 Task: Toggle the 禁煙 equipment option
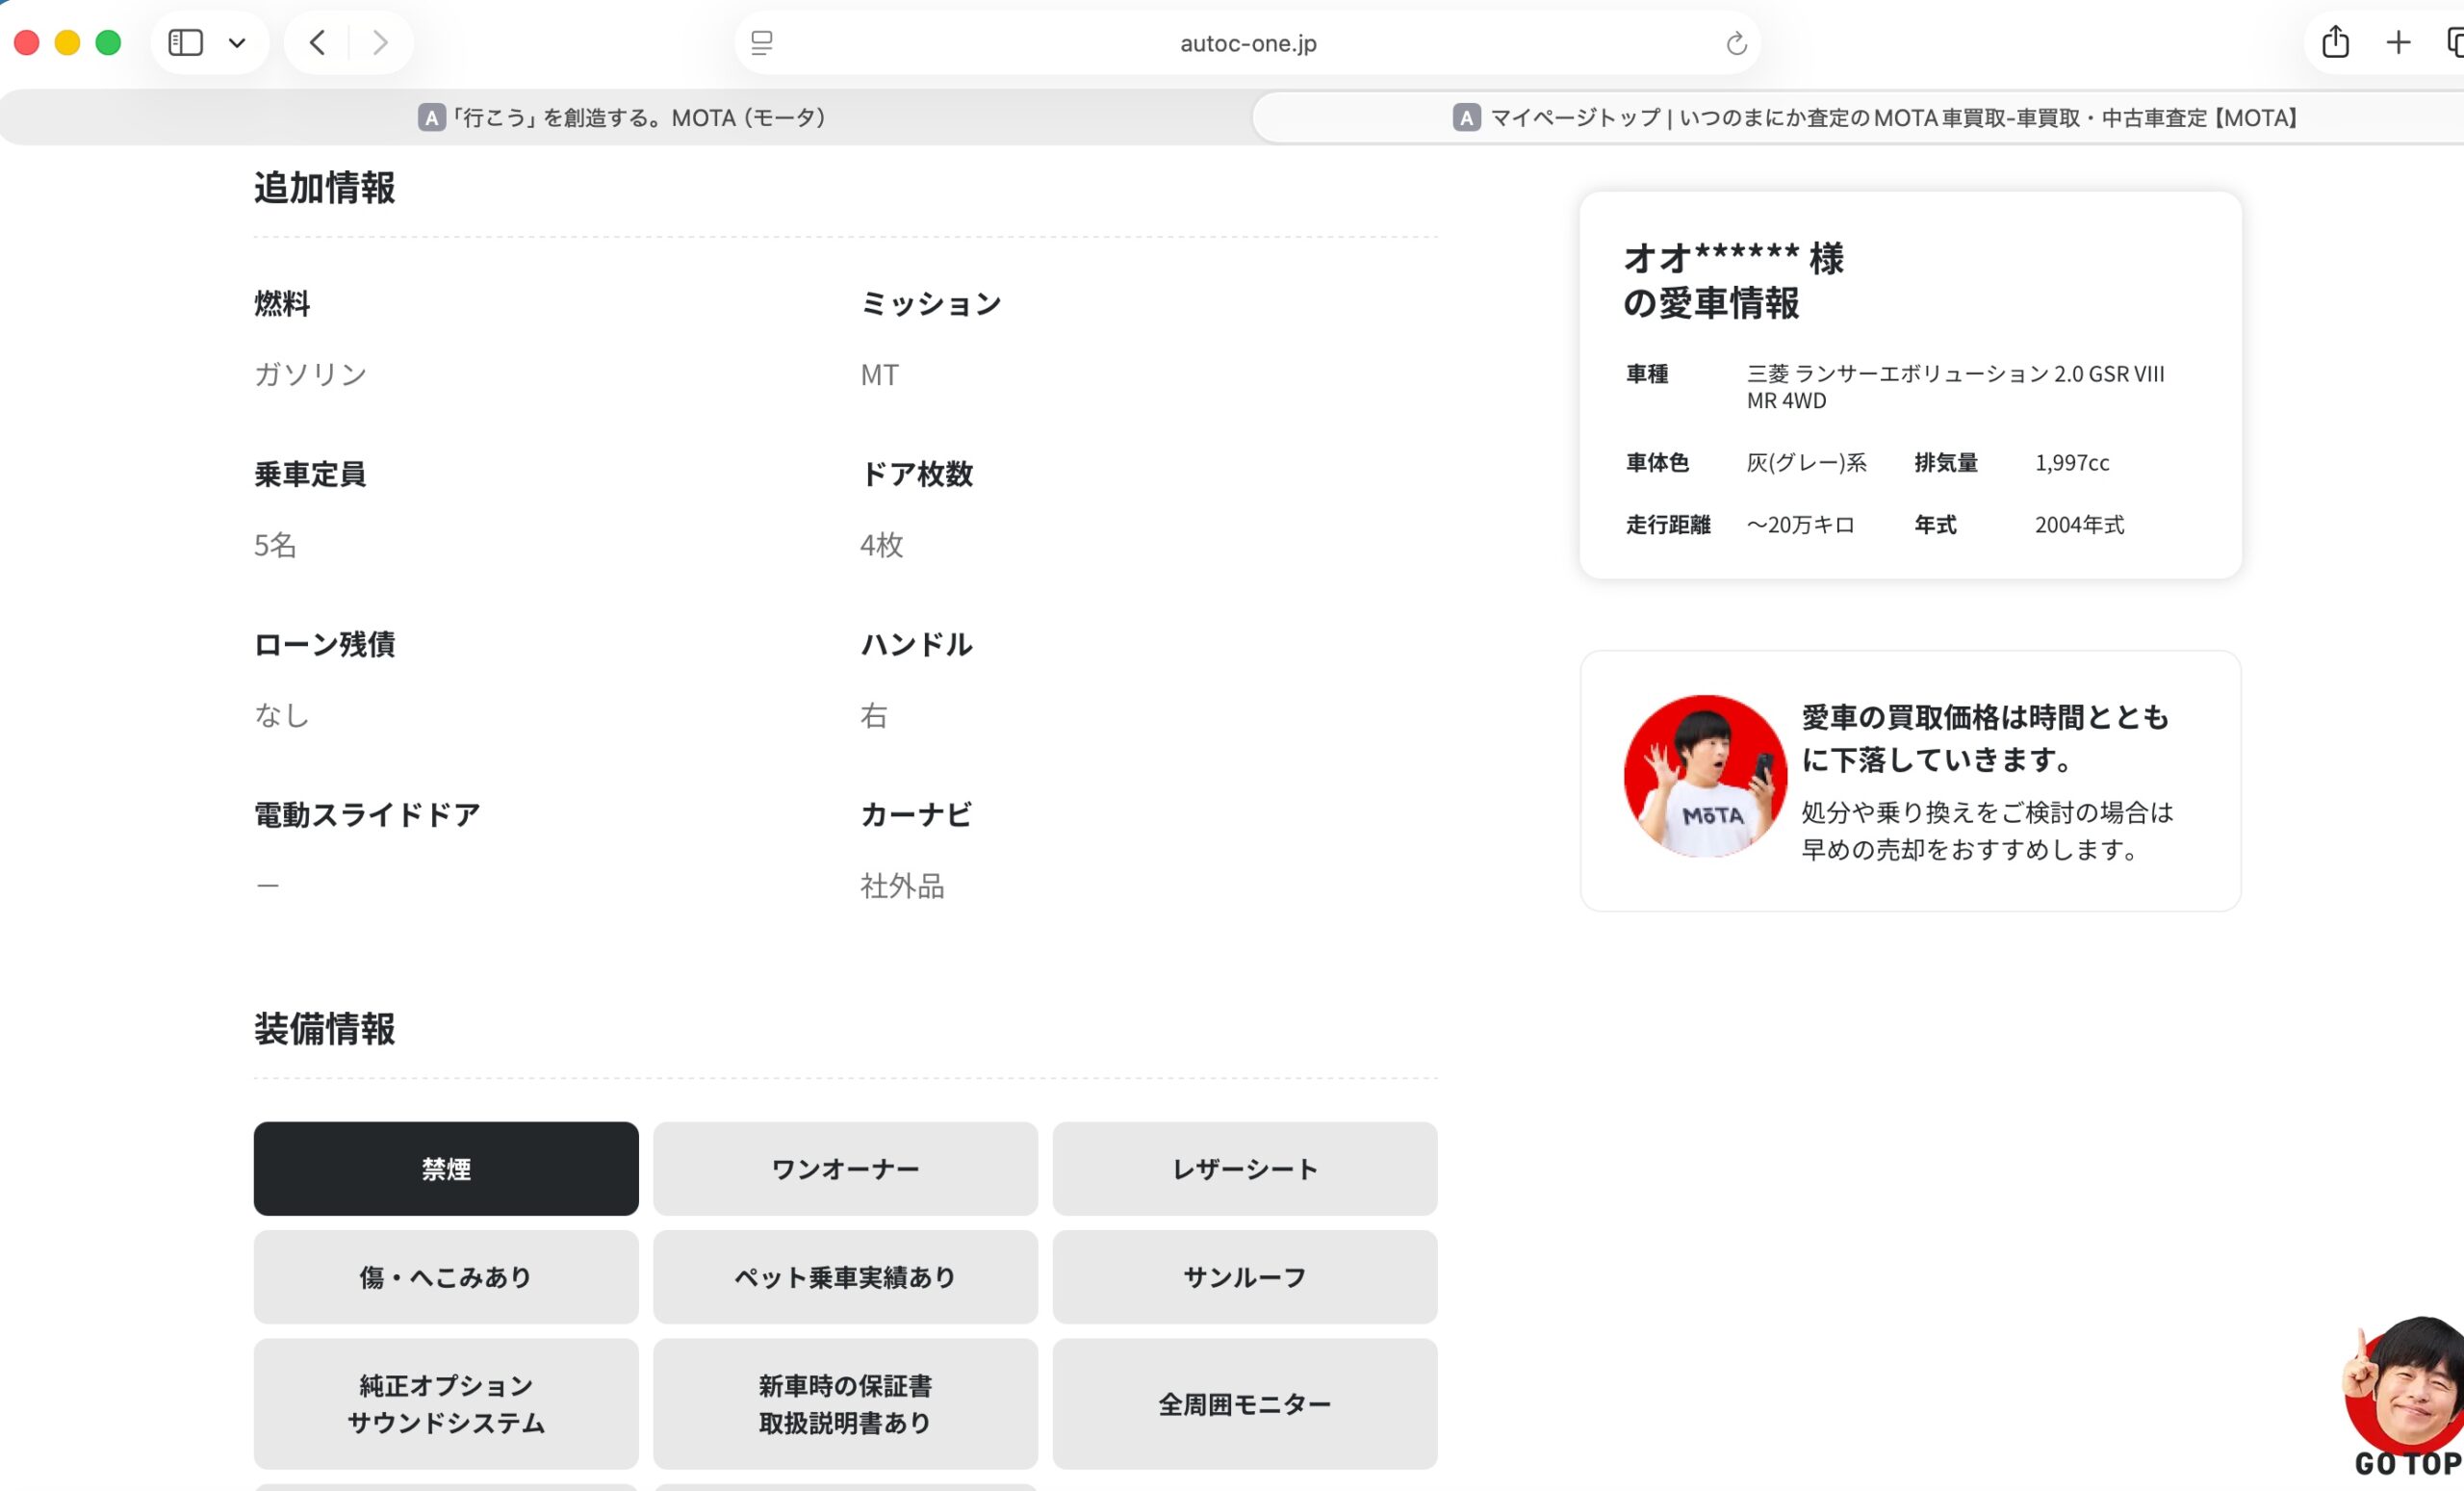446,1168
